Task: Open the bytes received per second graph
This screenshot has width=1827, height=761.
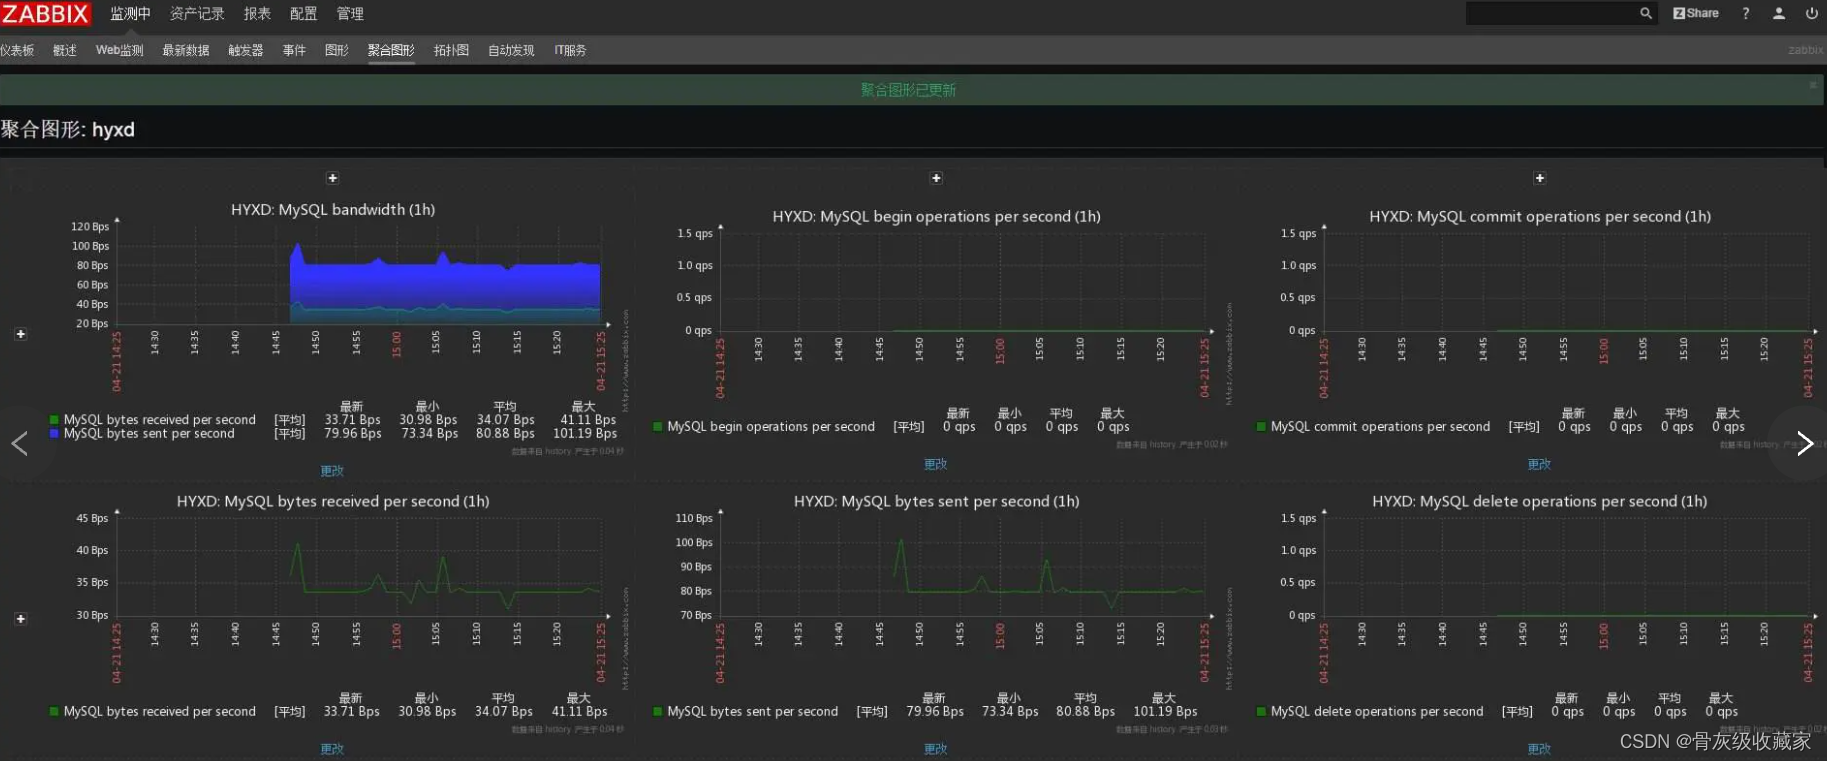Action: (333, 613)
